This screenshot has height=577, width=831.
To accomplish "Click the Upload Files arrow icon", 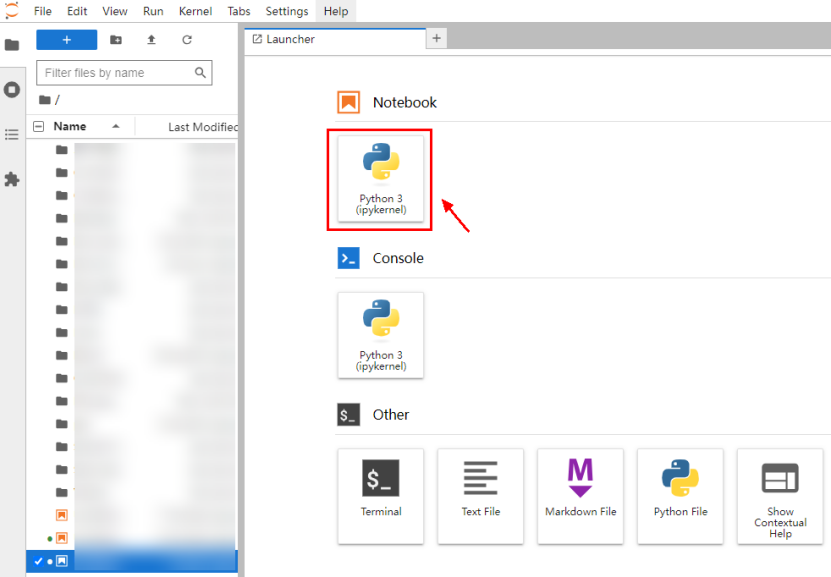I will coord(151,40).
